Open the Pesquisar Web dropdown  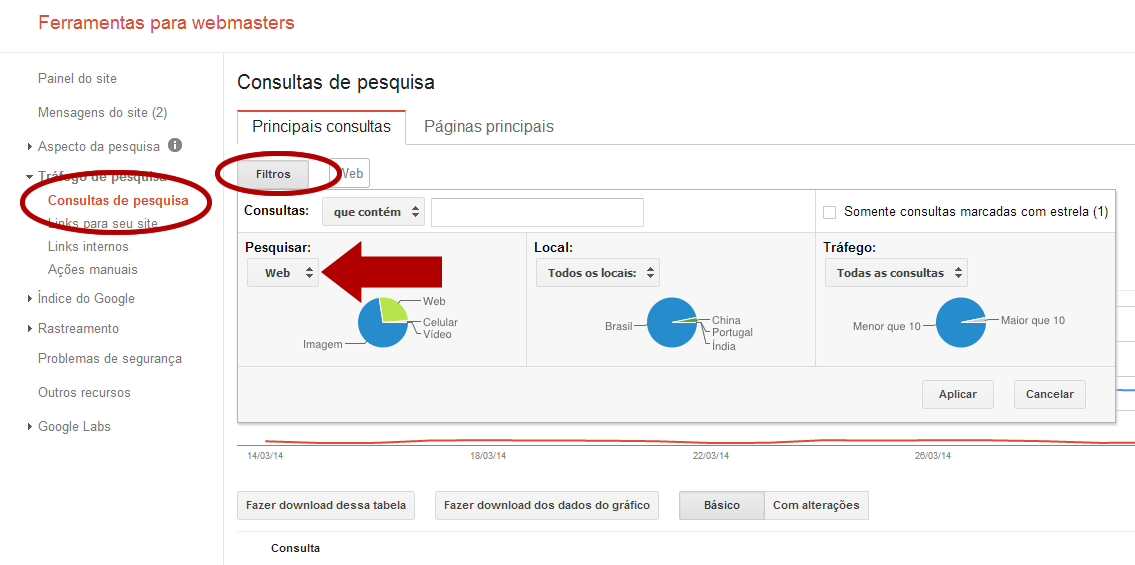pyautogui.click(x=283, y=273)
